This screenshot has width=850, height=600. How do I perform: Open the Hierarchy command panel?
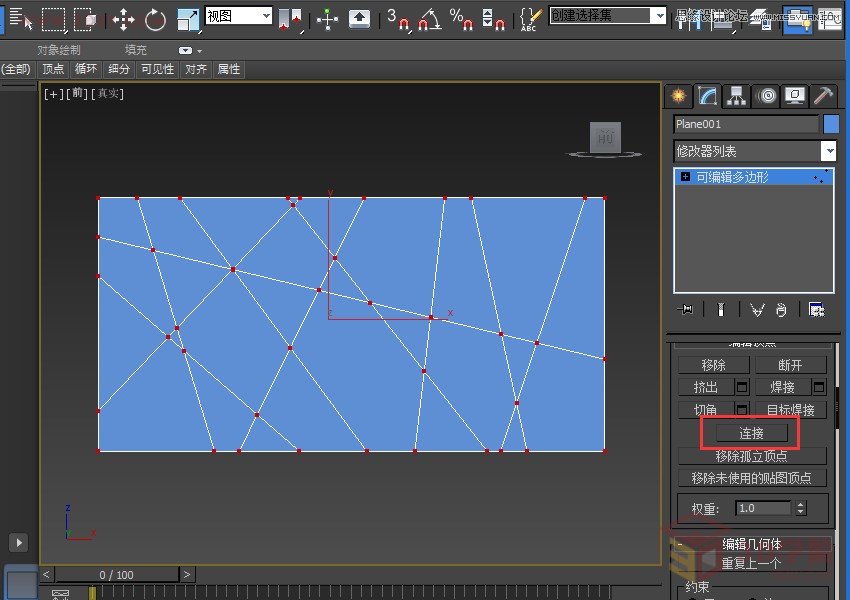tap(737, 95)
